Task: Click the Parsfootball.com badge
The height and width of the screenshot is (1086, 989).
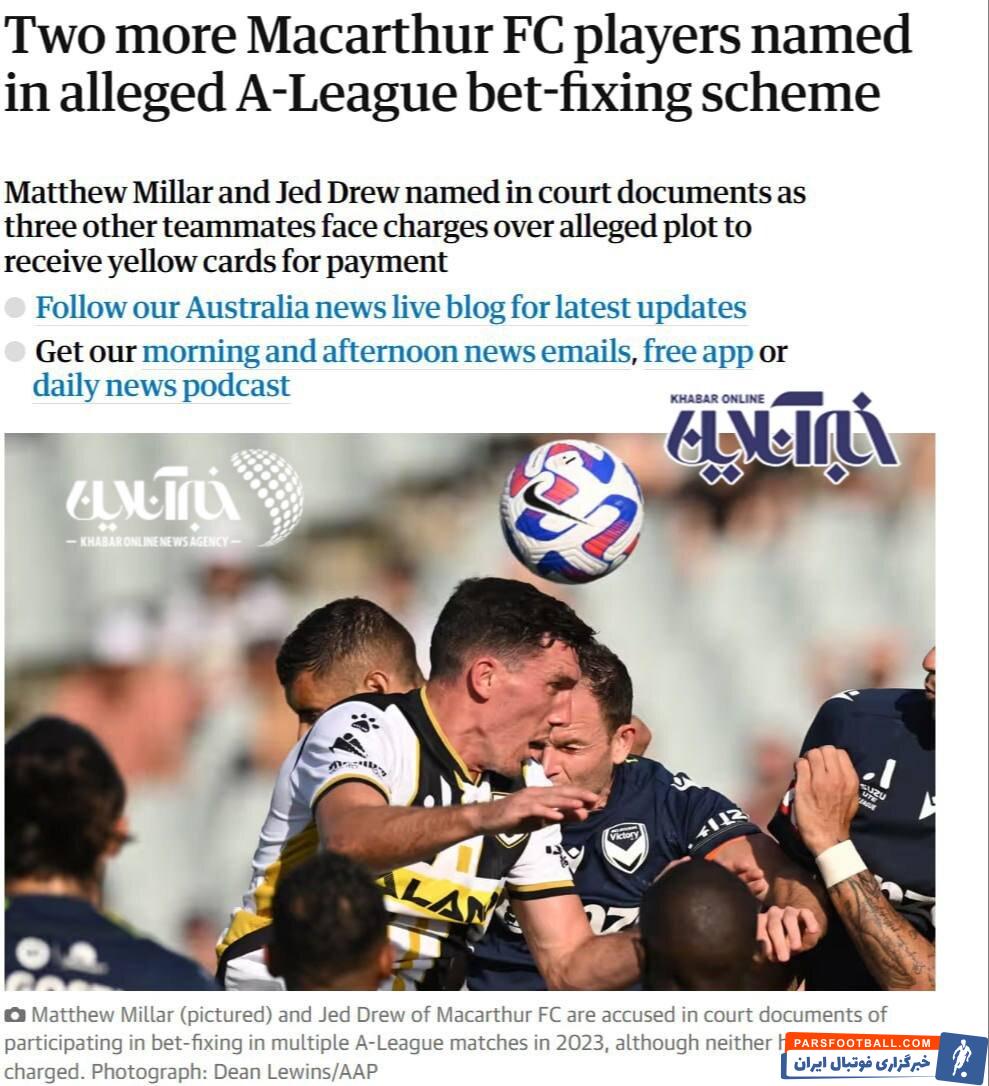Action: pyautogui.click(x=883, y=1056)
